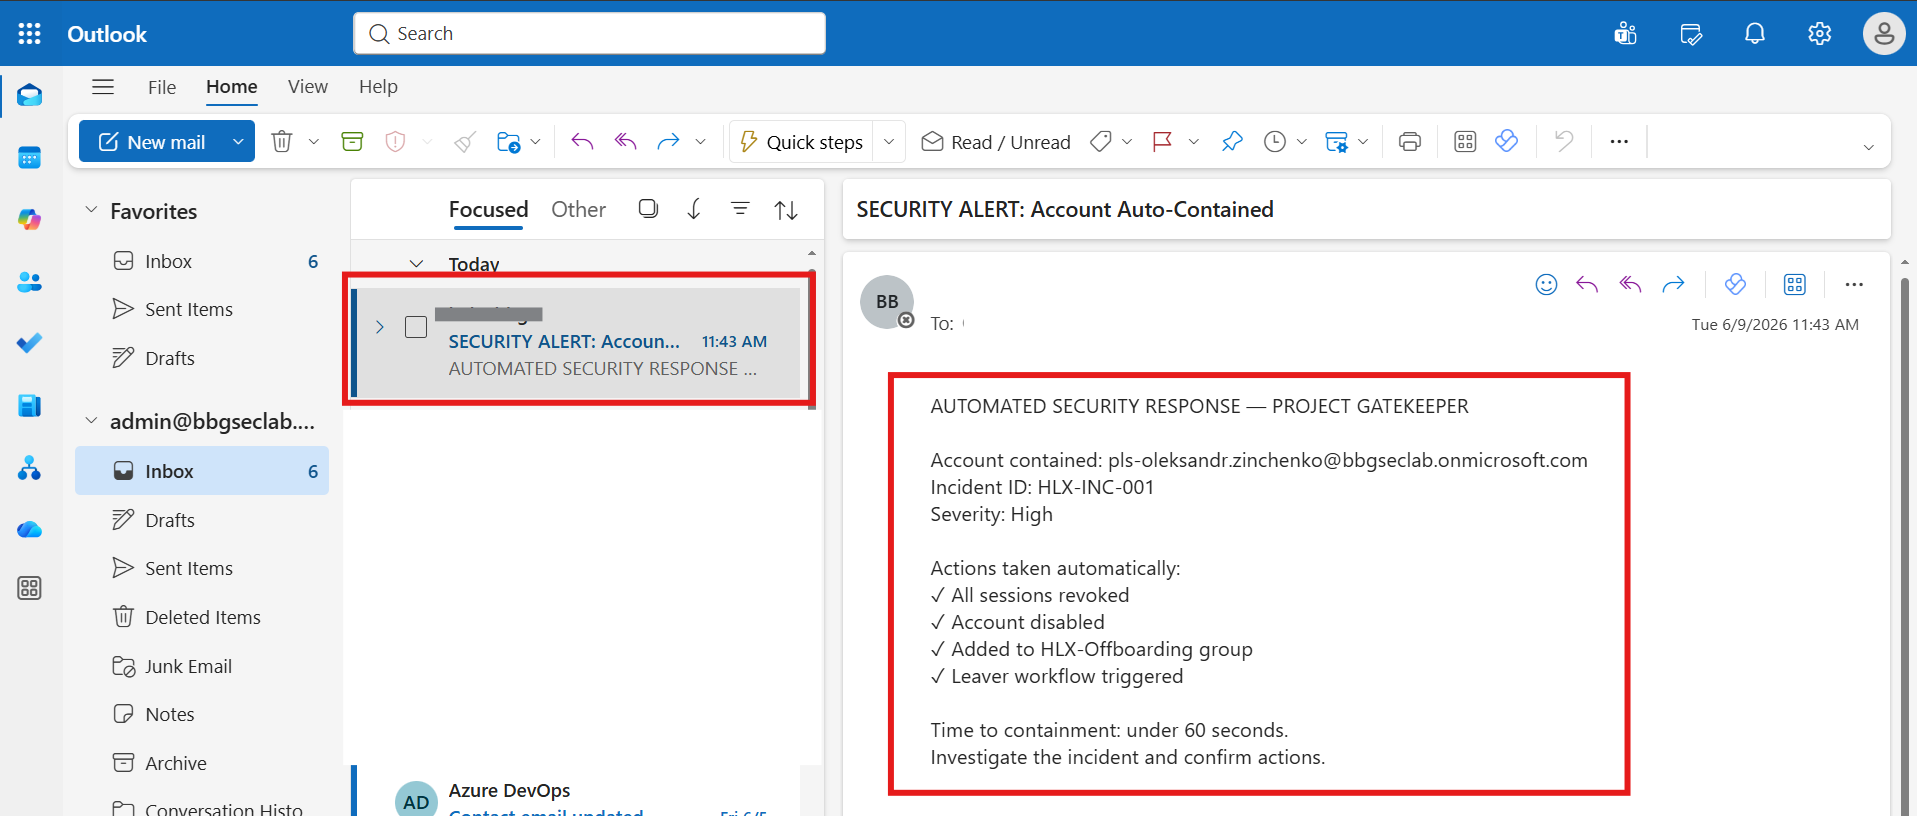Click the Delete trash icon in ribbon
Image resolution: width=1917 pixels, height=816 pixels.
(282, 142)
